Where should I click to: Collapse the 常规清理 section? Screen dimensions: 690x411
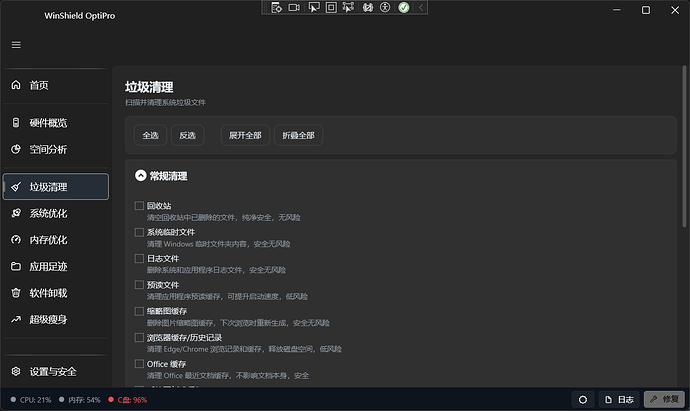(x=140, y=176)
